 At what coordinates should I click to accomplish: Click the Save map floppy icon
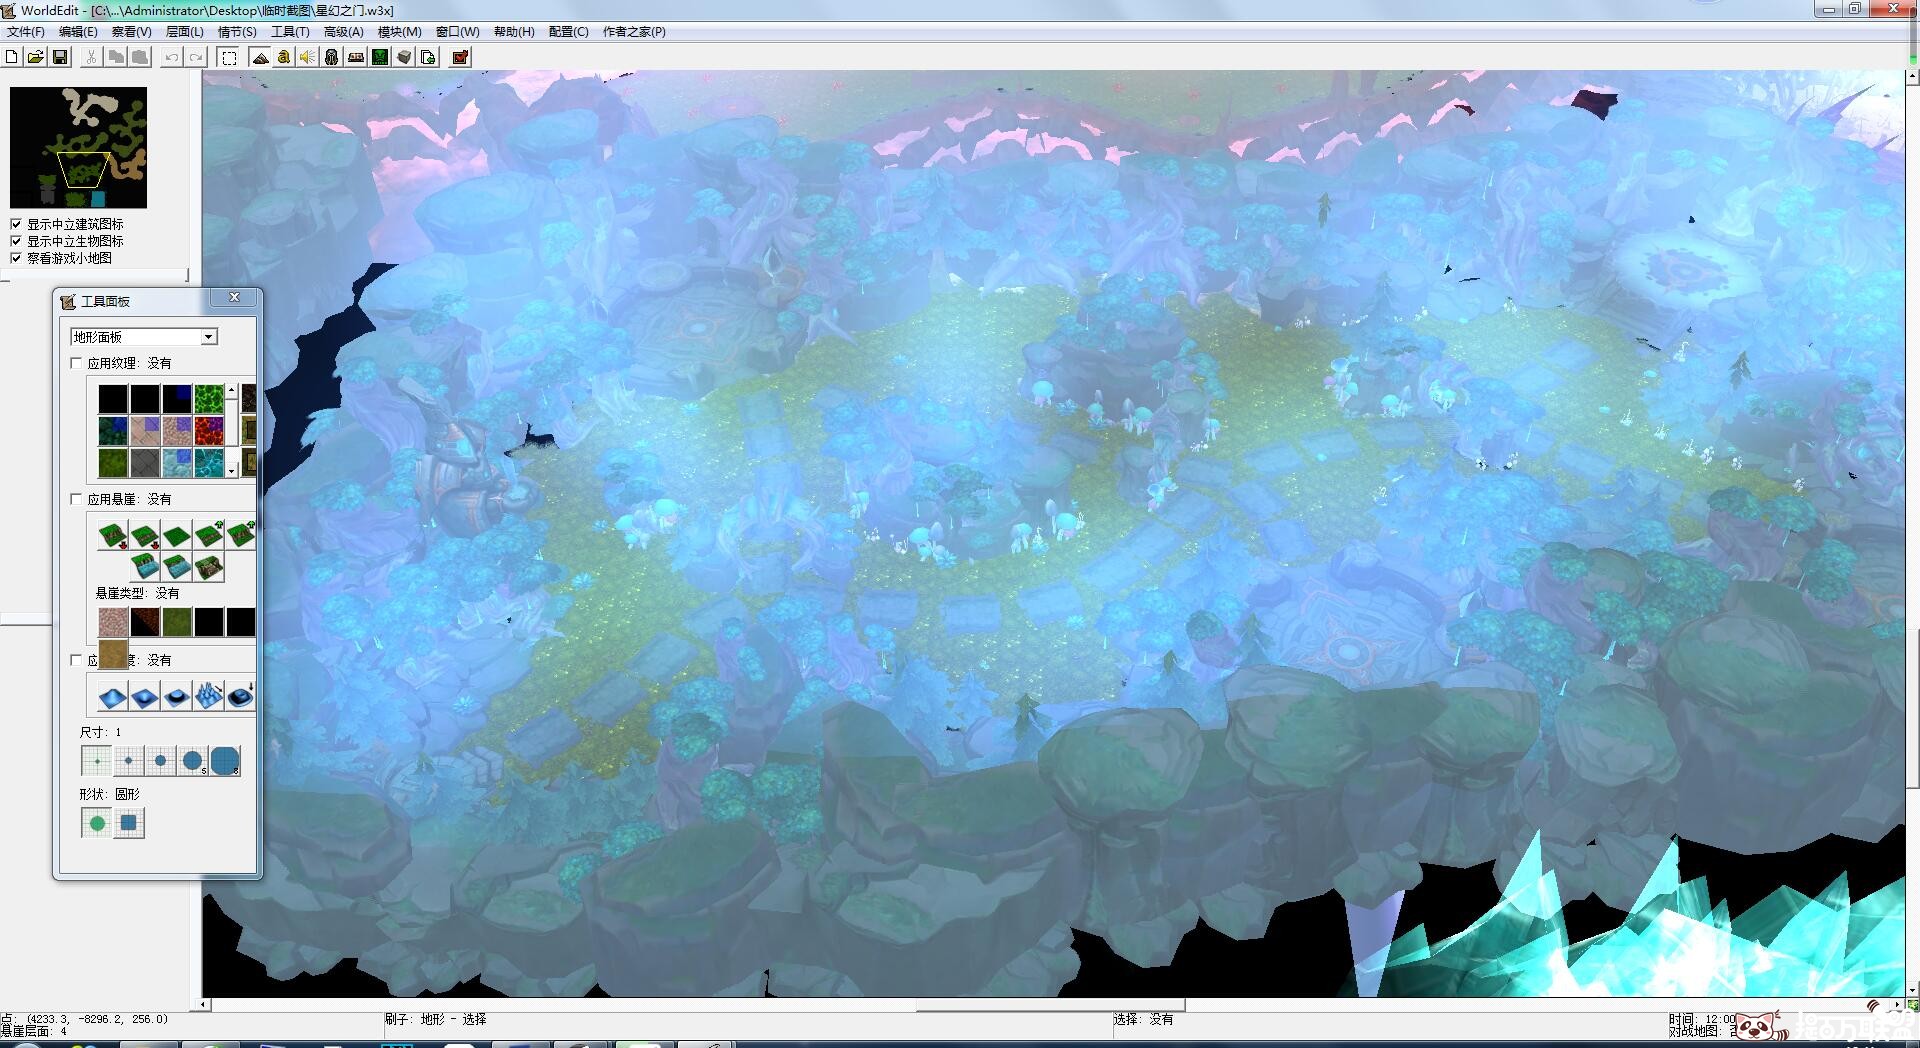tap(60, 57)
